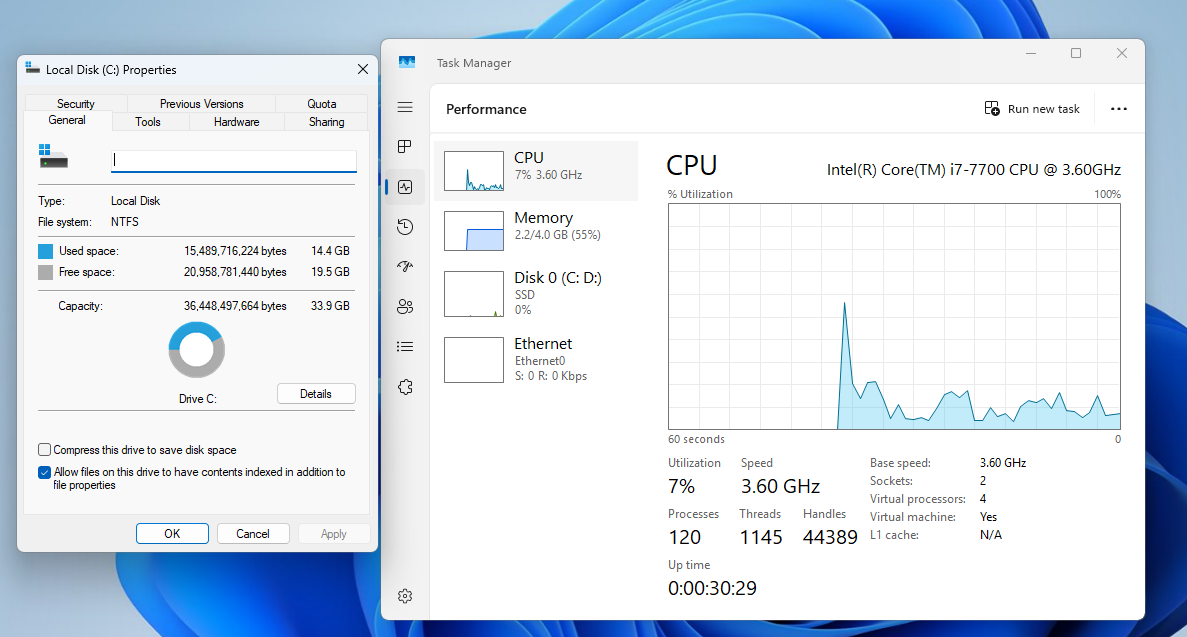Open the Processes page icon in Task Manager
This screenshot has height=637, width=1187.
[405, 146]
